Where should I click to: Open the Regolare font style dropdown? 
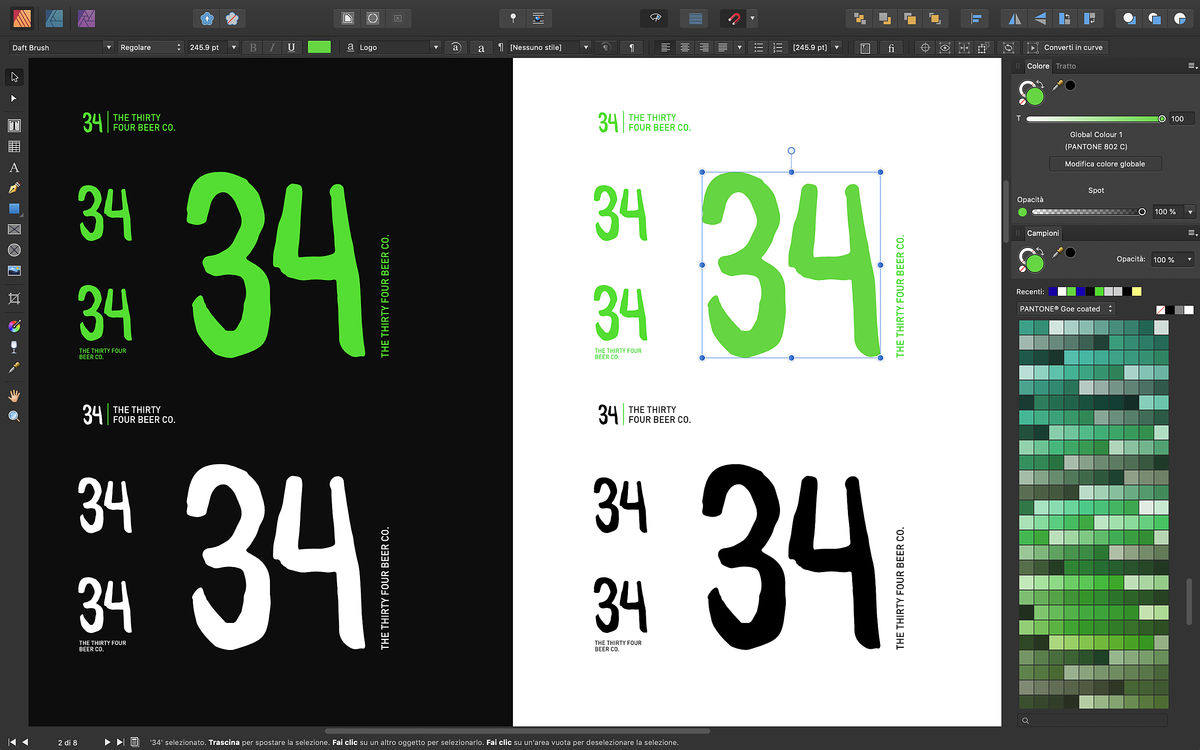150,47
